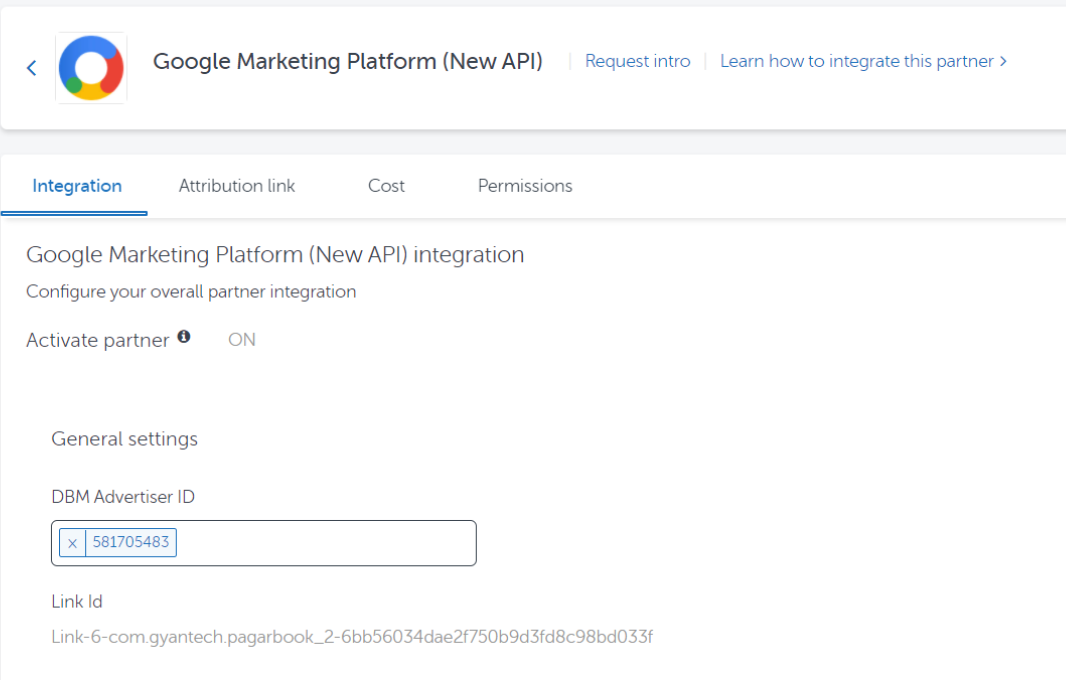Click the Link Id value text
The height and width of the screenshot is (680, 1066).
coord(352,637)
